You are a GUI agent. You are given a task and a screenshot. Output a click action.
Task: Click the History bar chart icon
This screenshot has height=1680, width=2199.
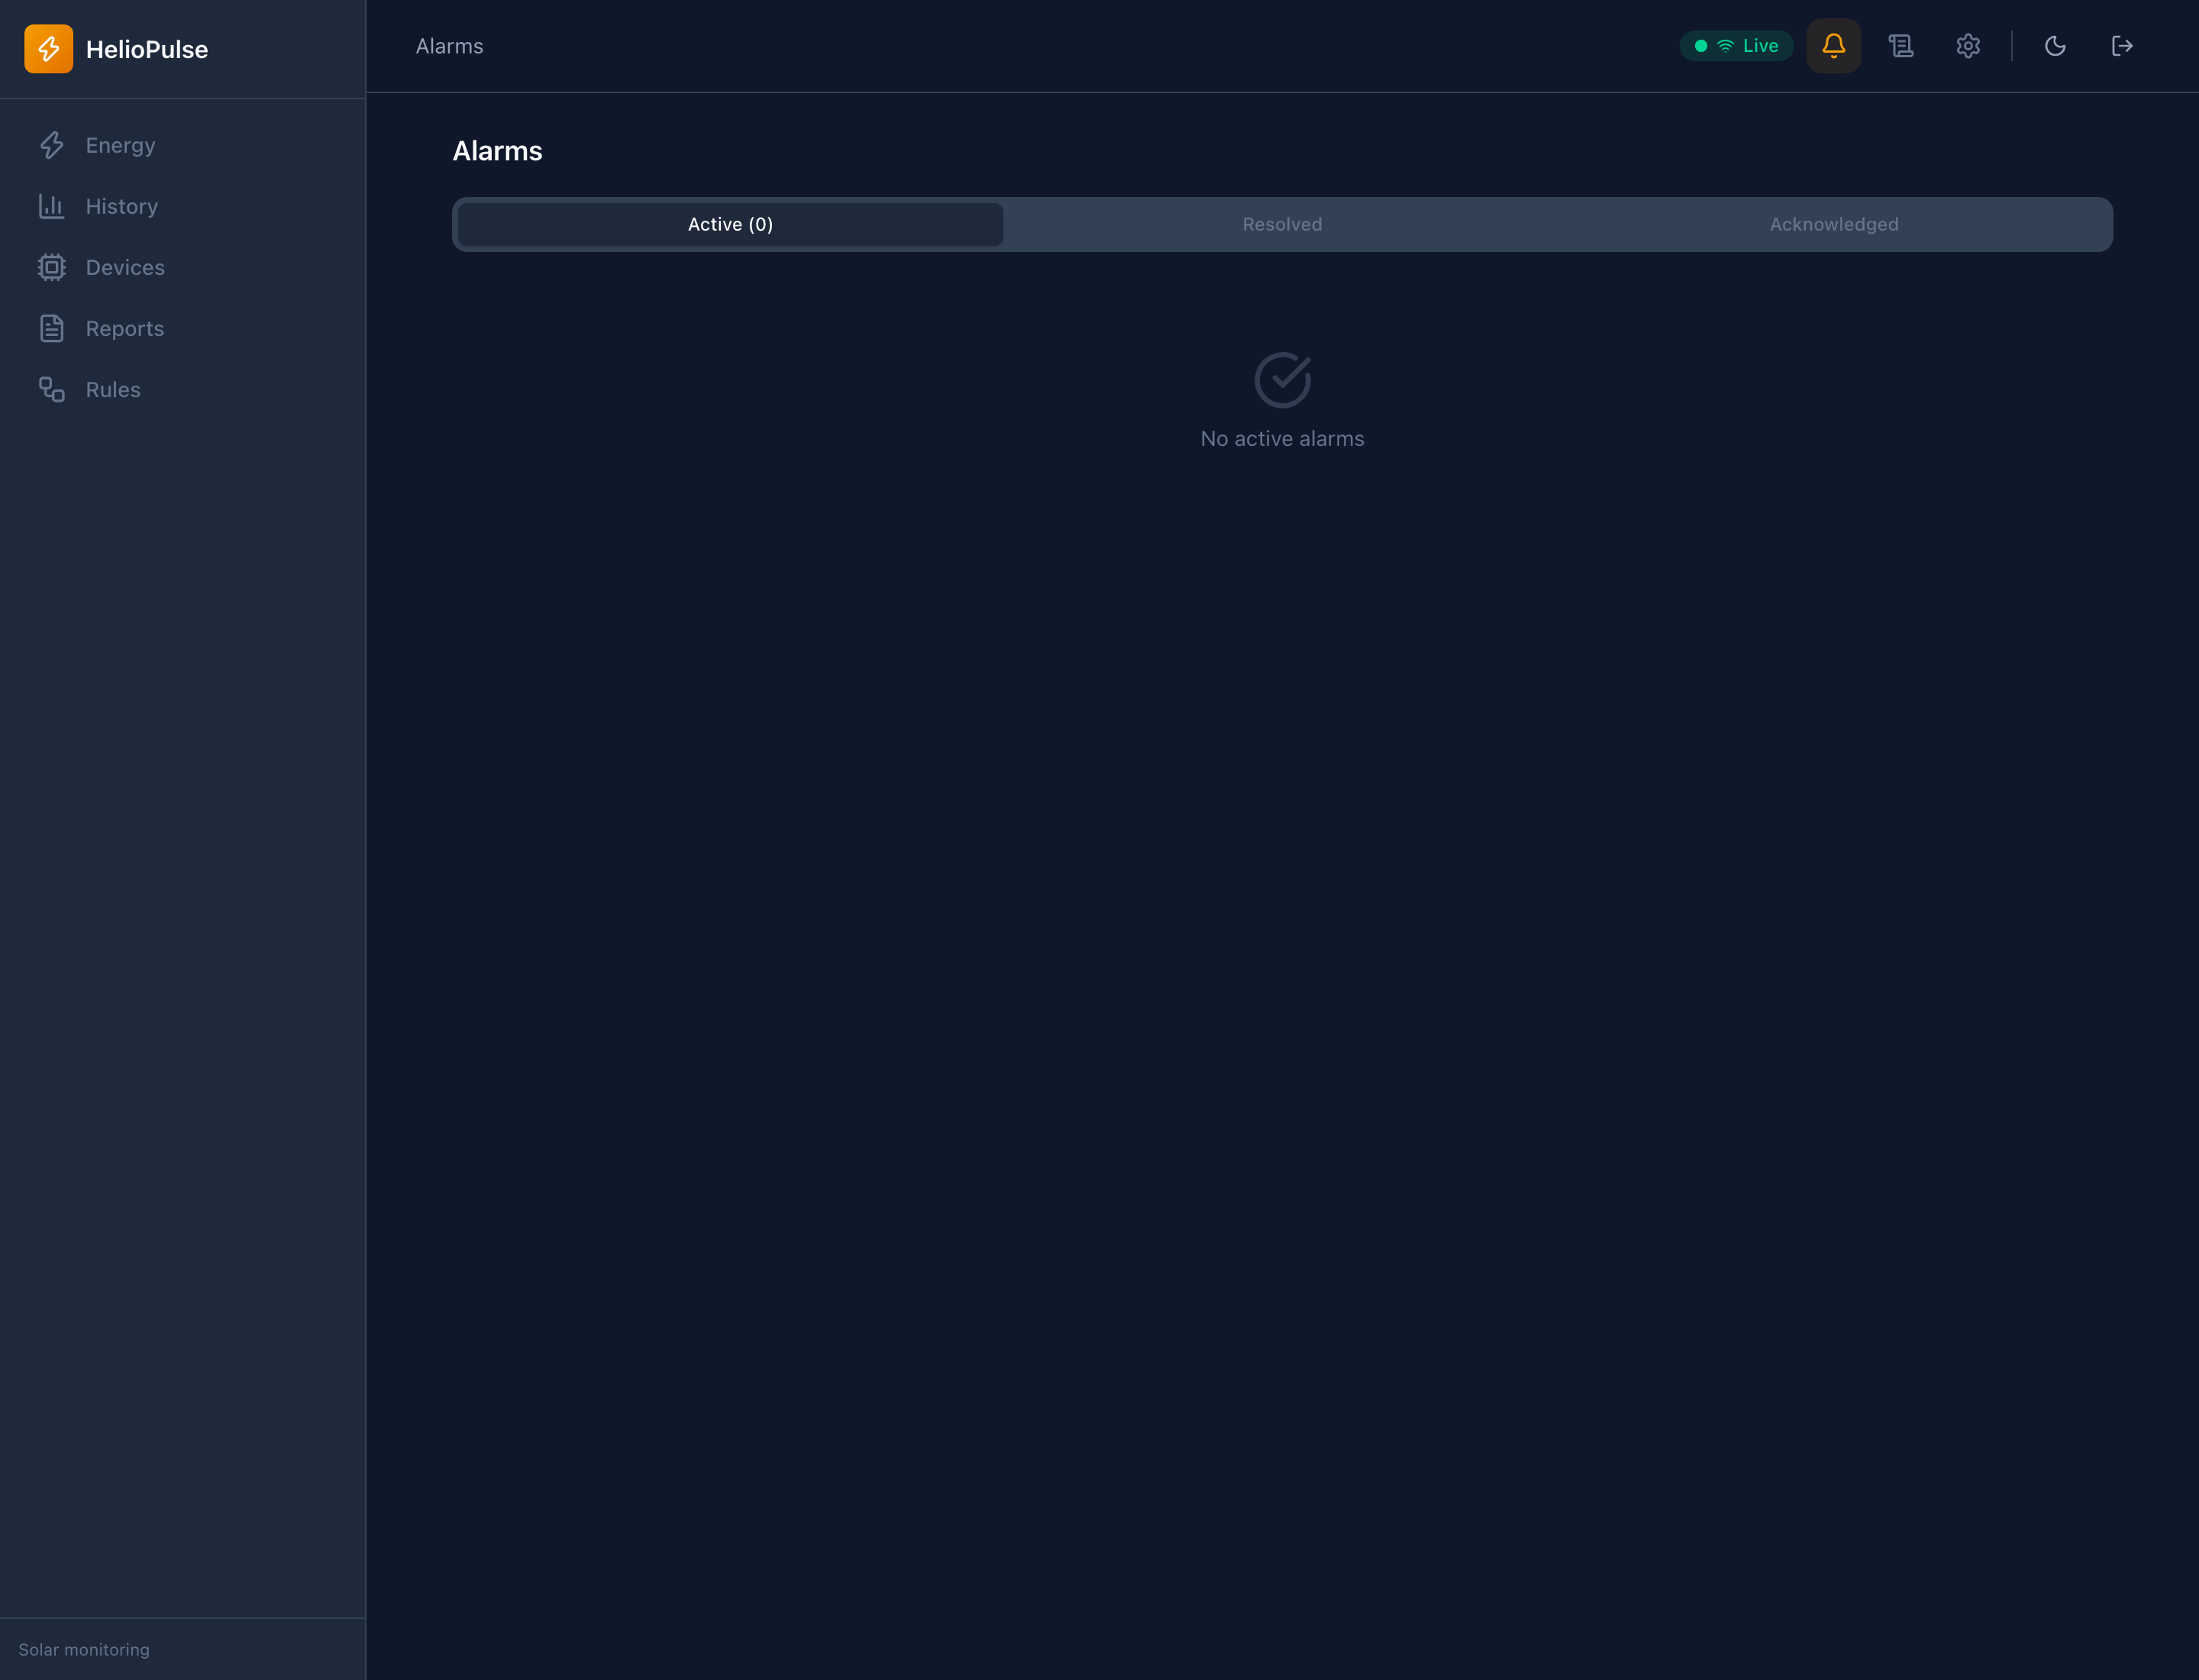pyautogui.click(x=52, y=206)
